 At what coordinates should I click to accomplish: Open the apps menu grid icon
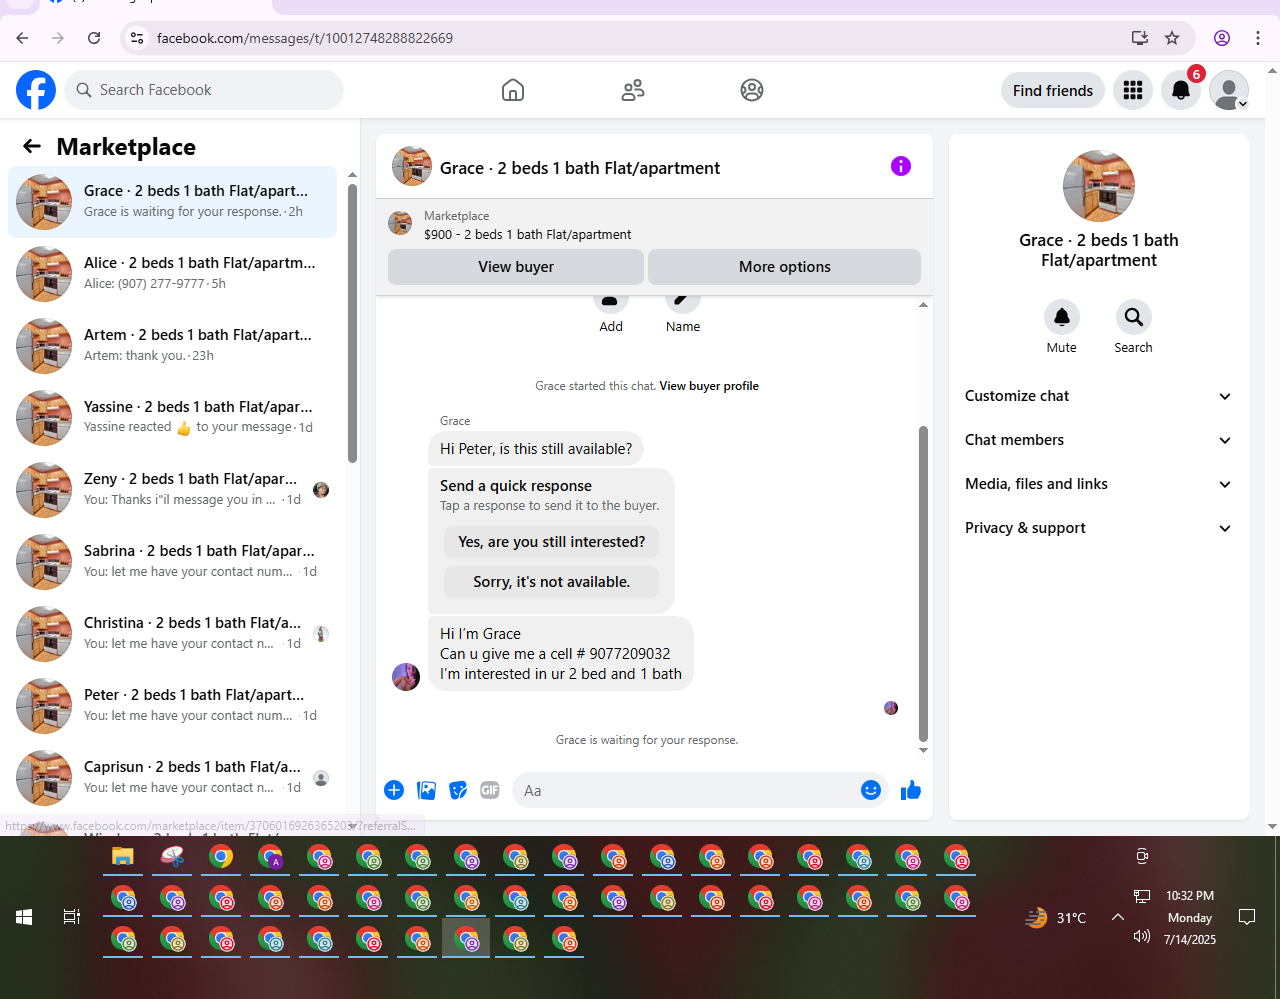[x=1133, y=90]
